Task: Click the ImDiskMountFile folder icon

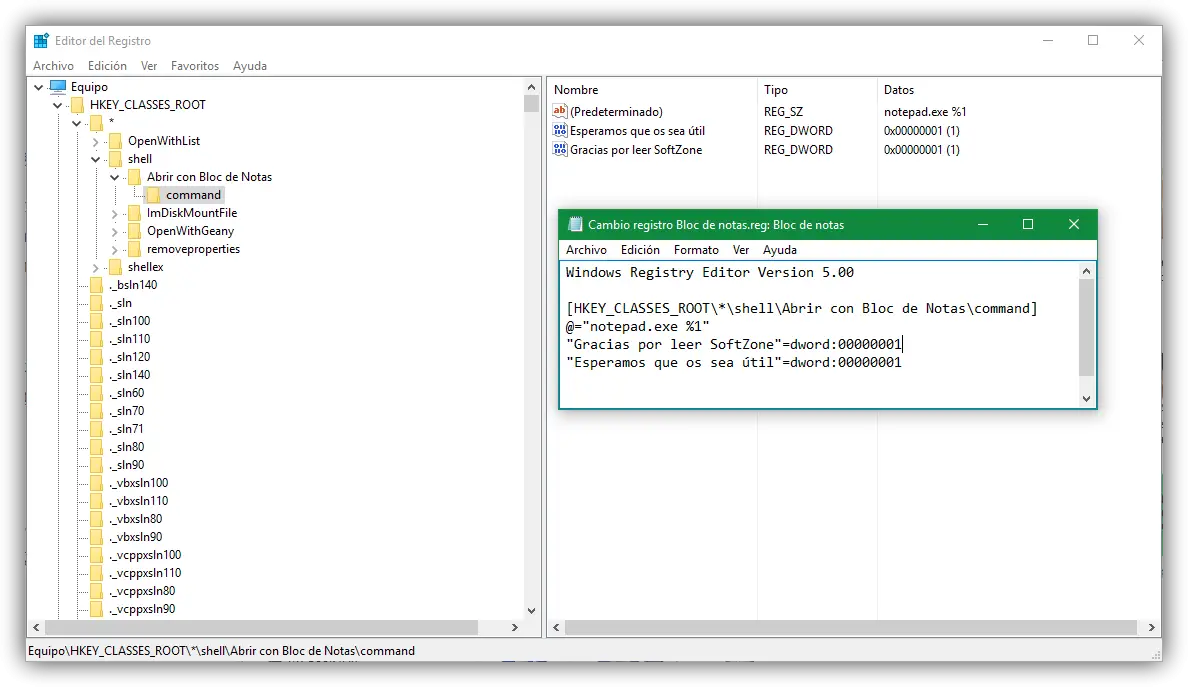Action: click(134, 213)
